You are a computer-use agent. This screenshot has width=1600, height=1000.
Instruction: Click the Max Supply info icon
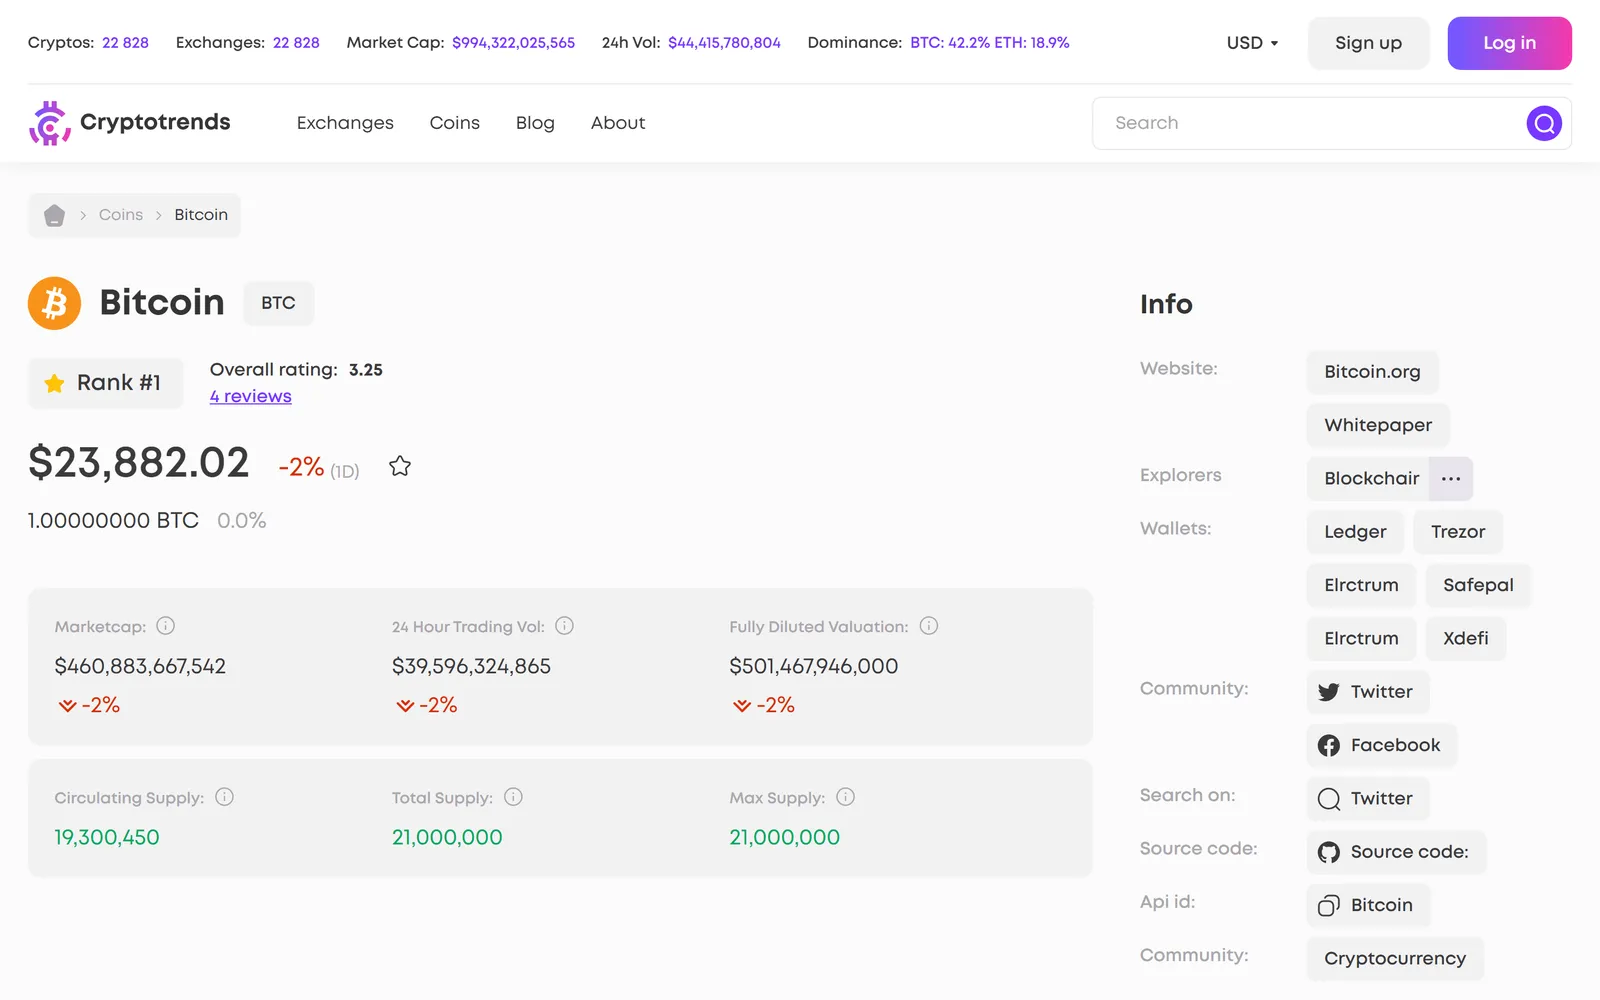point(846,797)
